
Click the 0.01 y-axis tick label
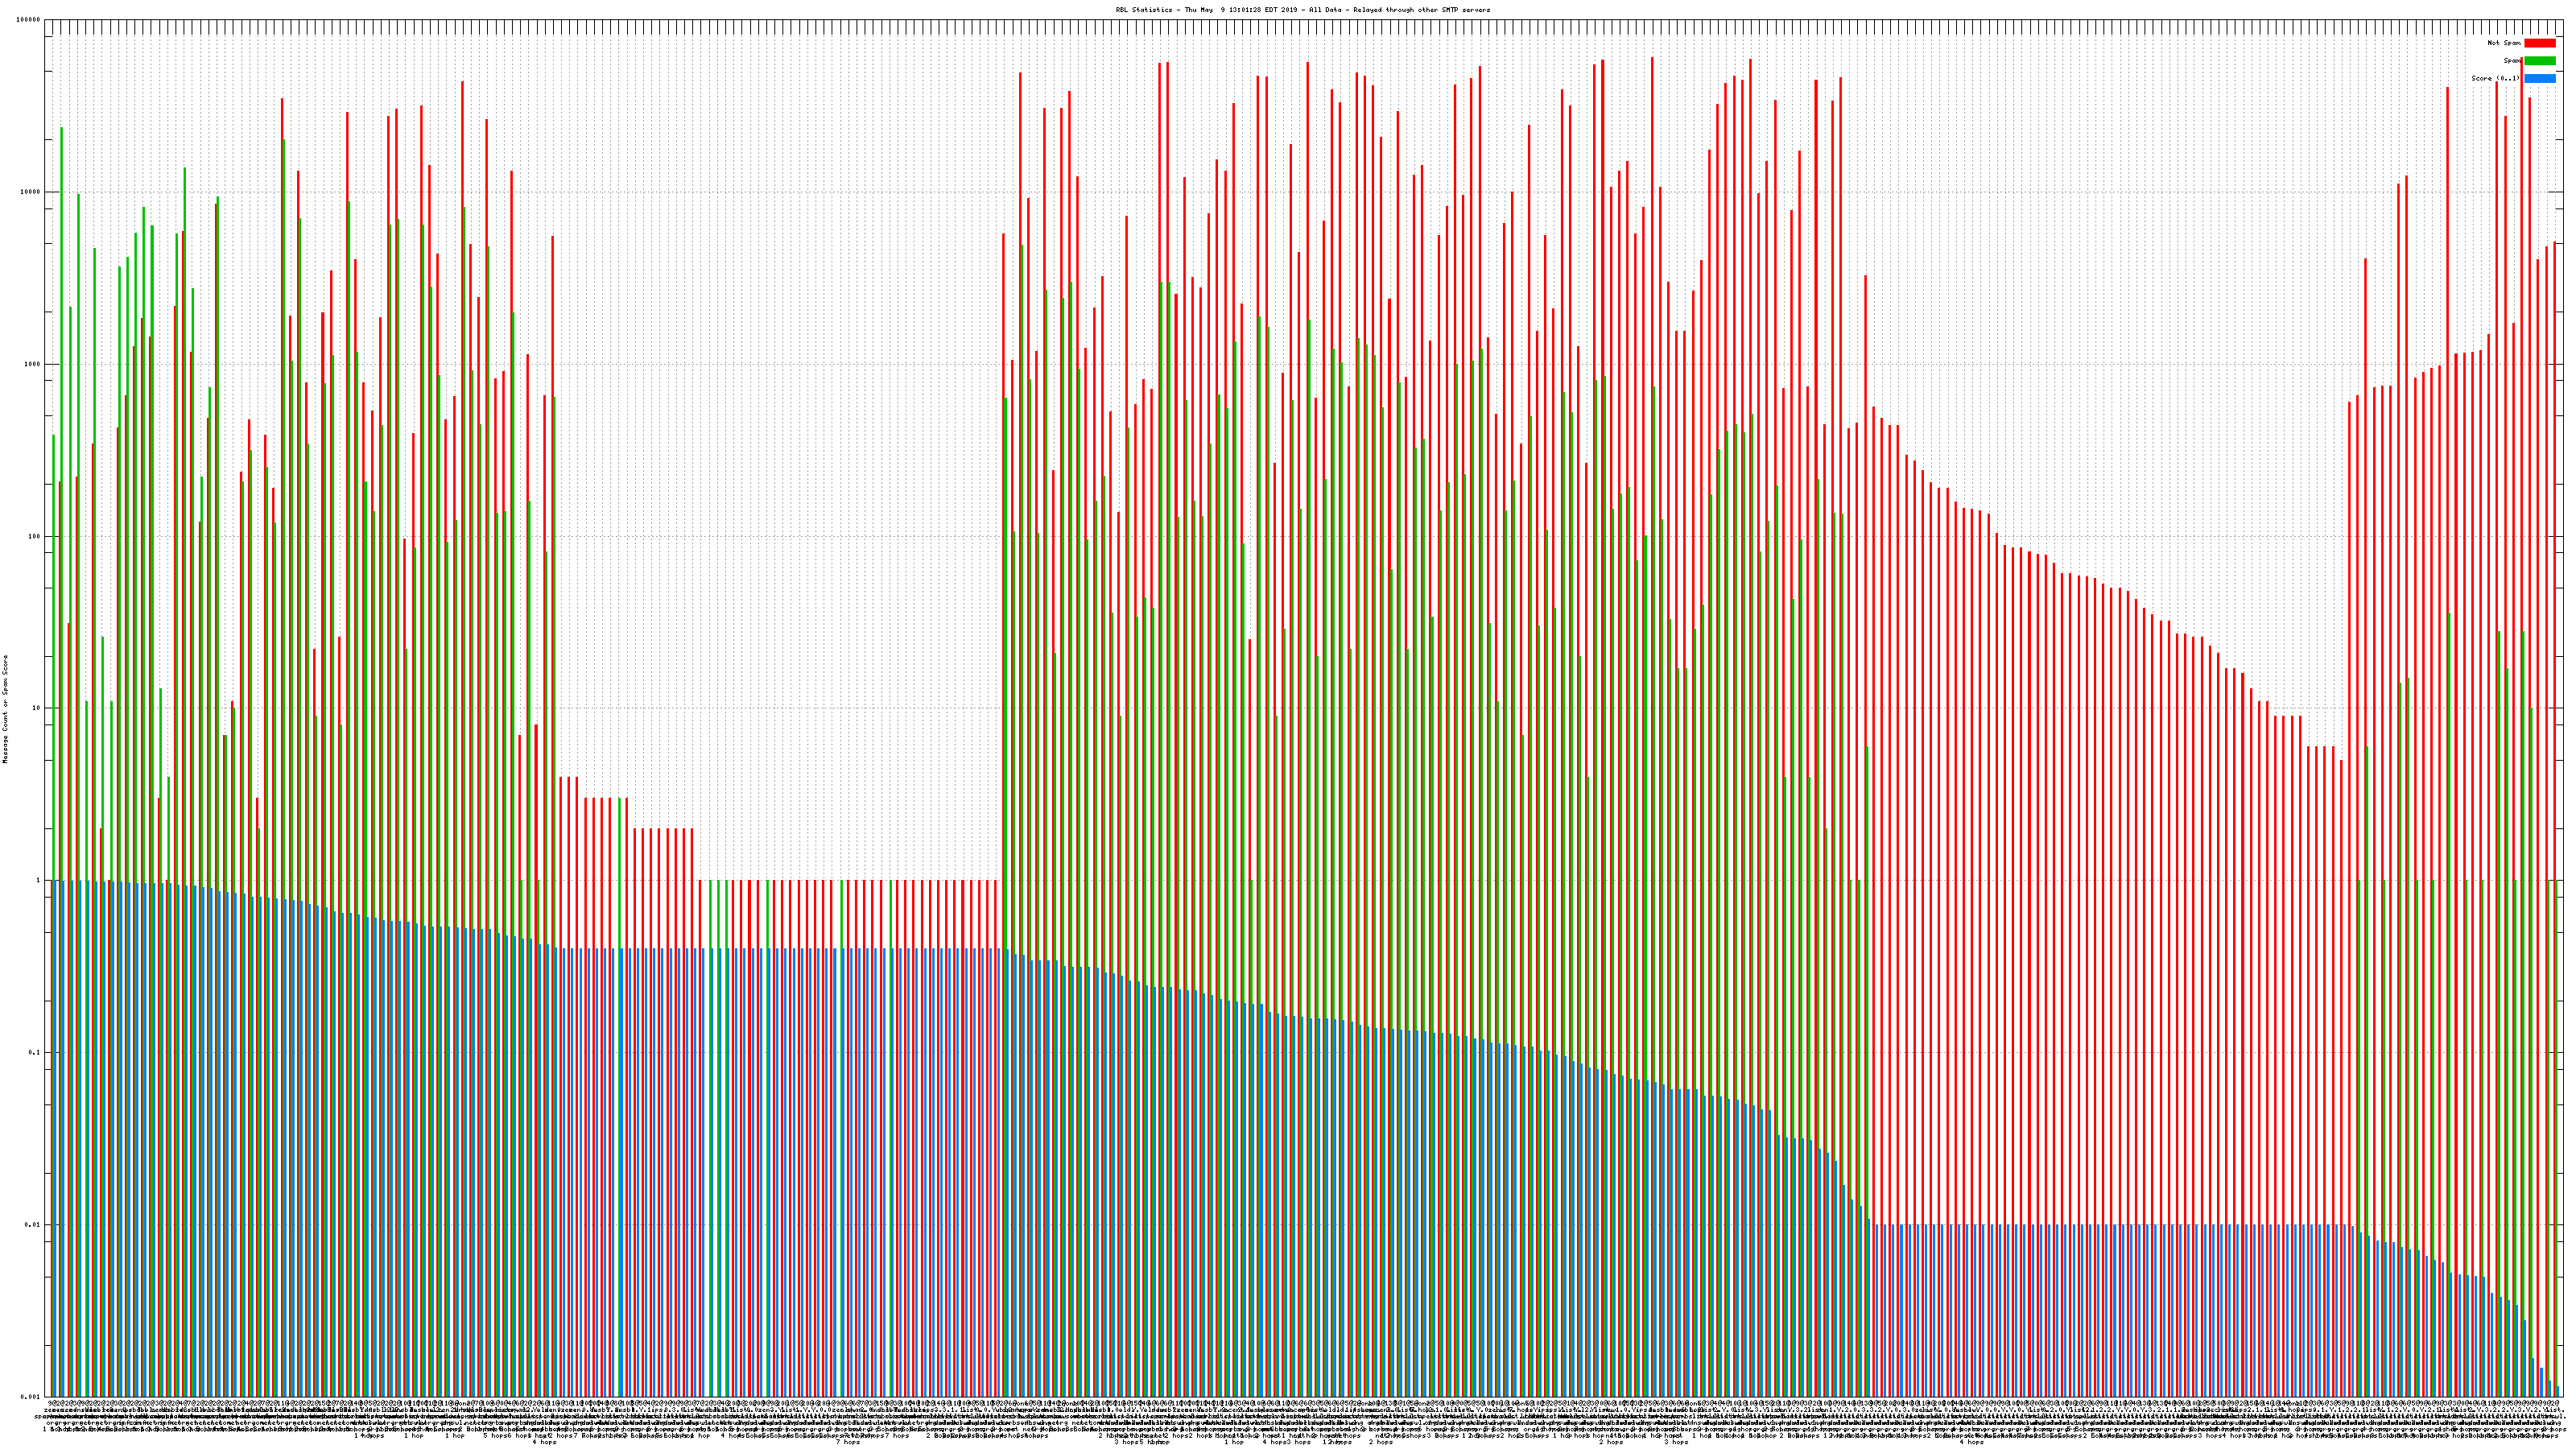(x=32, y=1224)
